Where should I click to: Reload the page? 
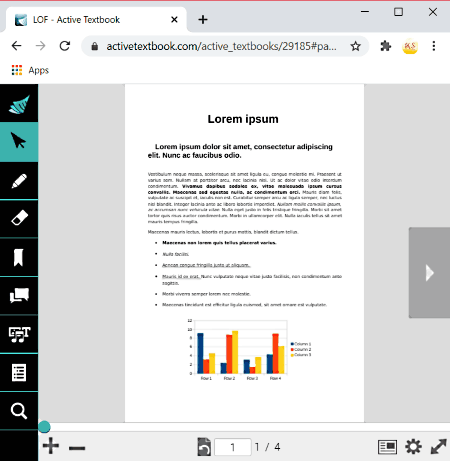pos(65,46)
